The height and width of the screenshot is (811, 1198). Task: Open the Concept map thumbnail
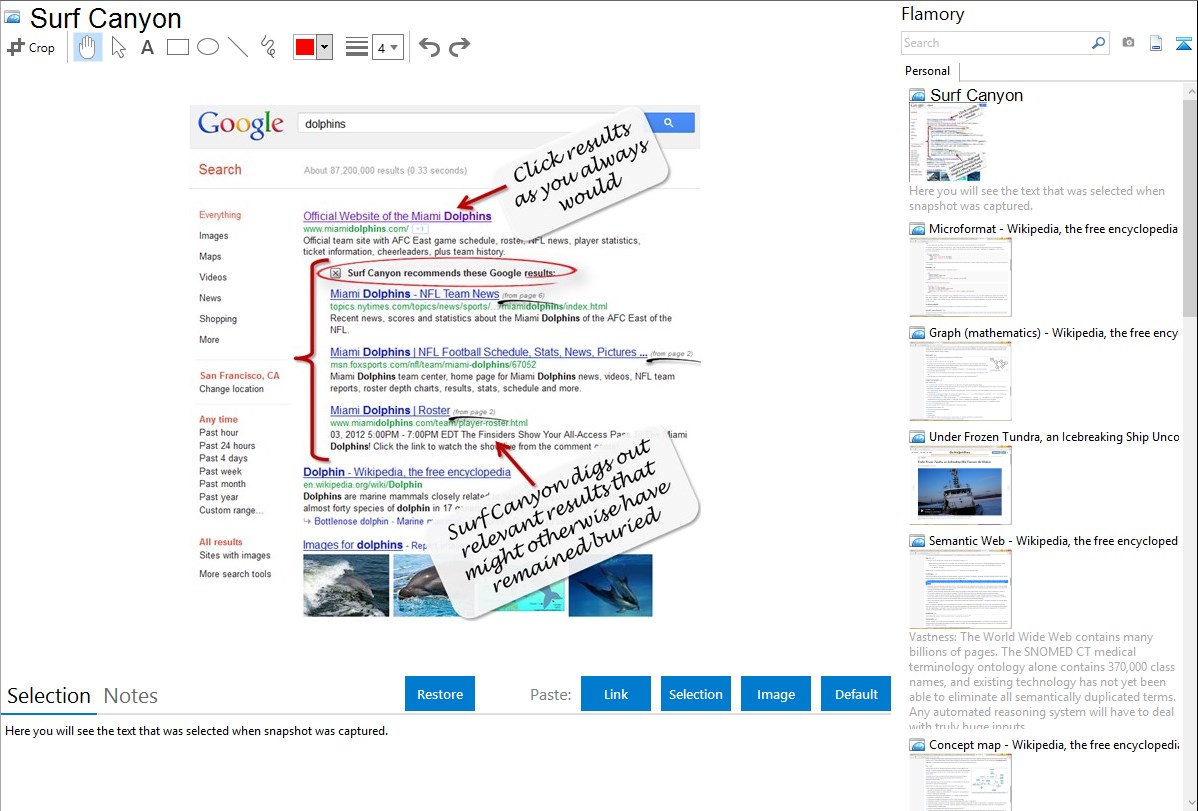[960, 782]
